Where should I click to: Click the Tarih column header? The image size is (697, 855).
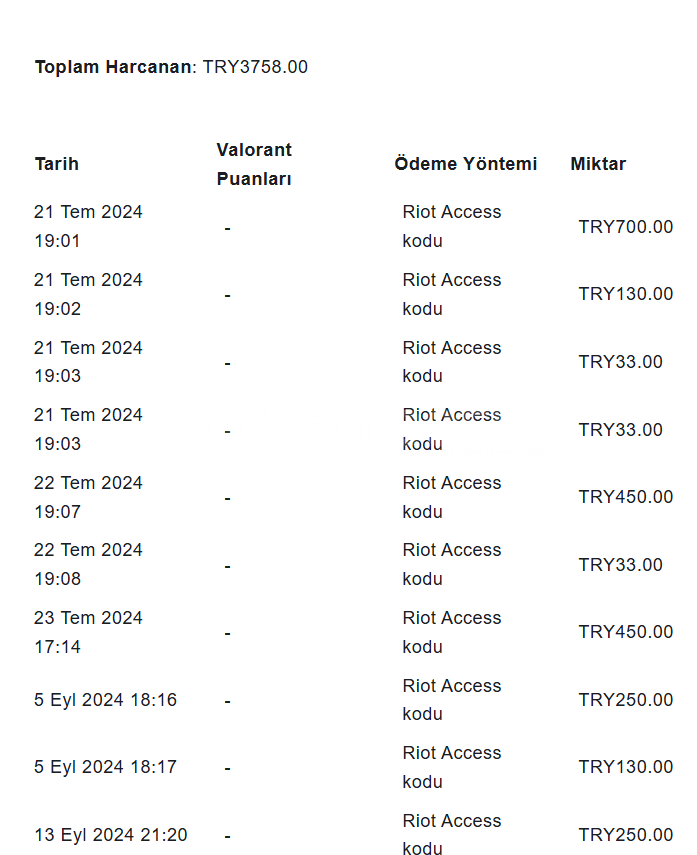tap(57, 164)
